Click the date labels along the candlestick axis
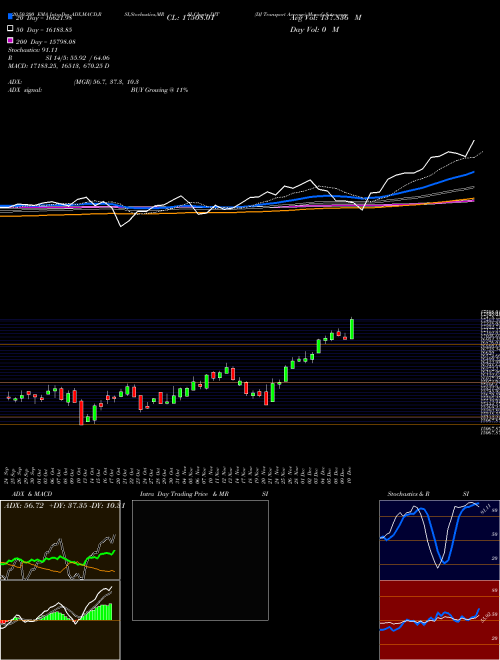 click(179, 474)
